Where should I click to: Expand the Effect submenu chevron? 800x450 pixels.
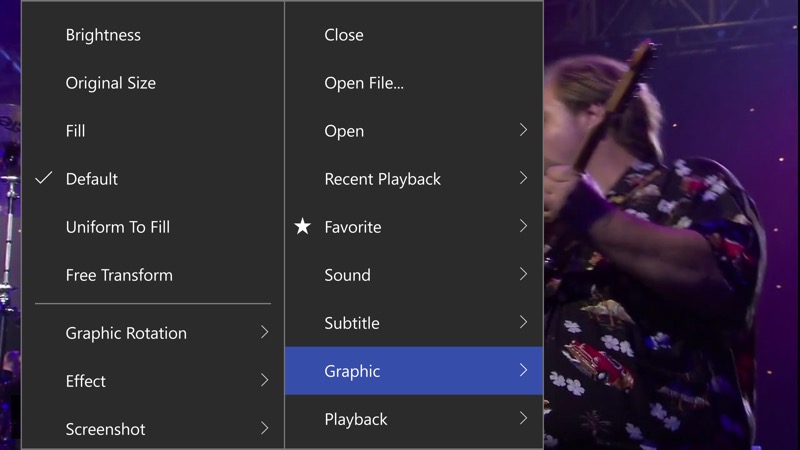tap(264, 380)
